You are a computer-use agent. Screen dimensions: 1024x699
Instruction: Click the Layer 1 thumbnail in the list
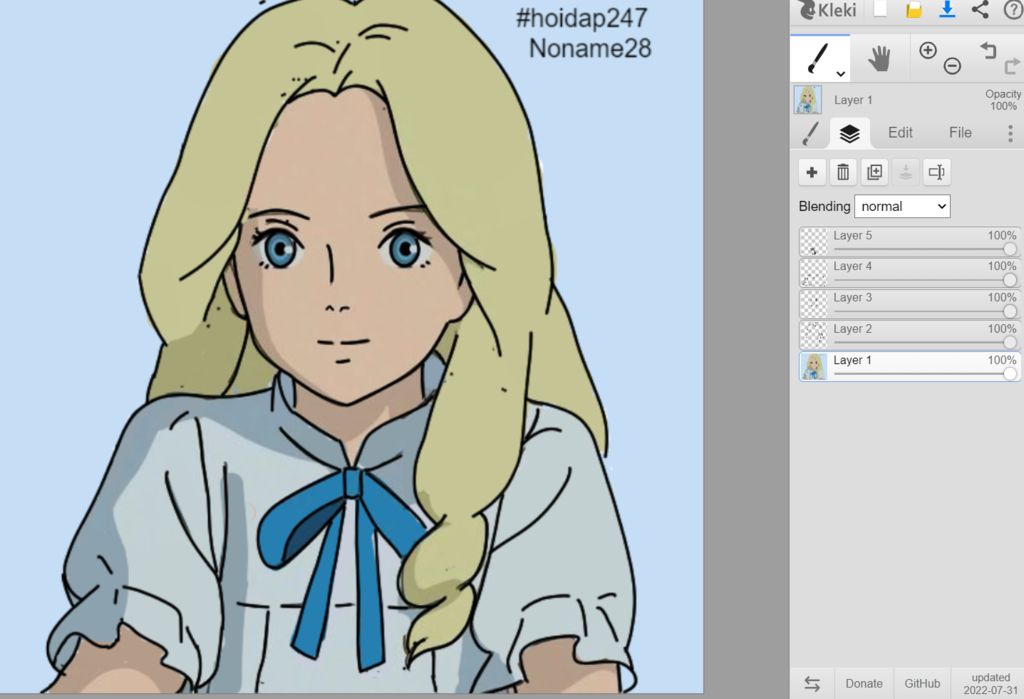point(814,366)
